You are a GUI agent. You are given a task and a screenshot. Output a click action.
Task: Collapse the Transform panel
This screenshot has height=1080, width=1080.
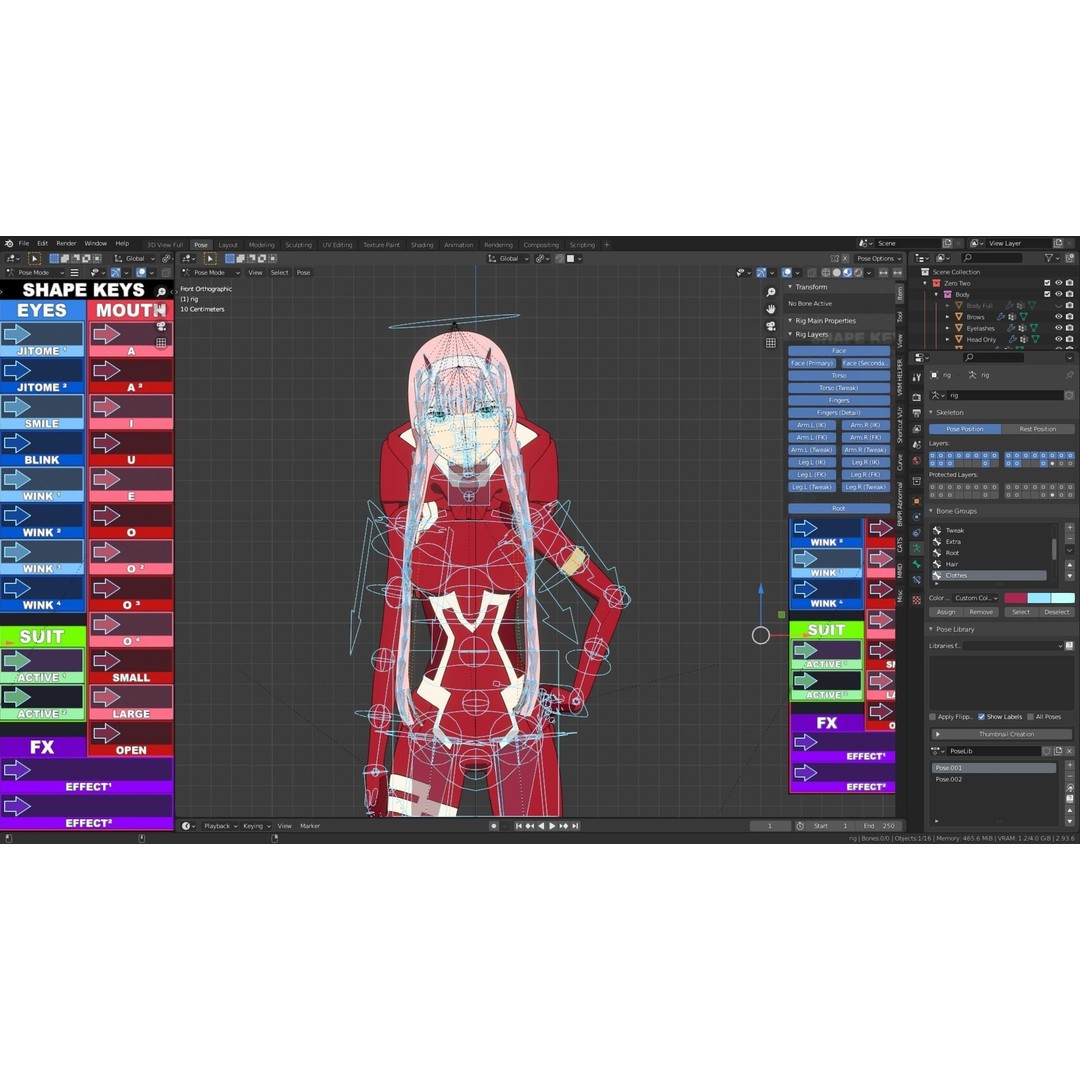point(790,287)
